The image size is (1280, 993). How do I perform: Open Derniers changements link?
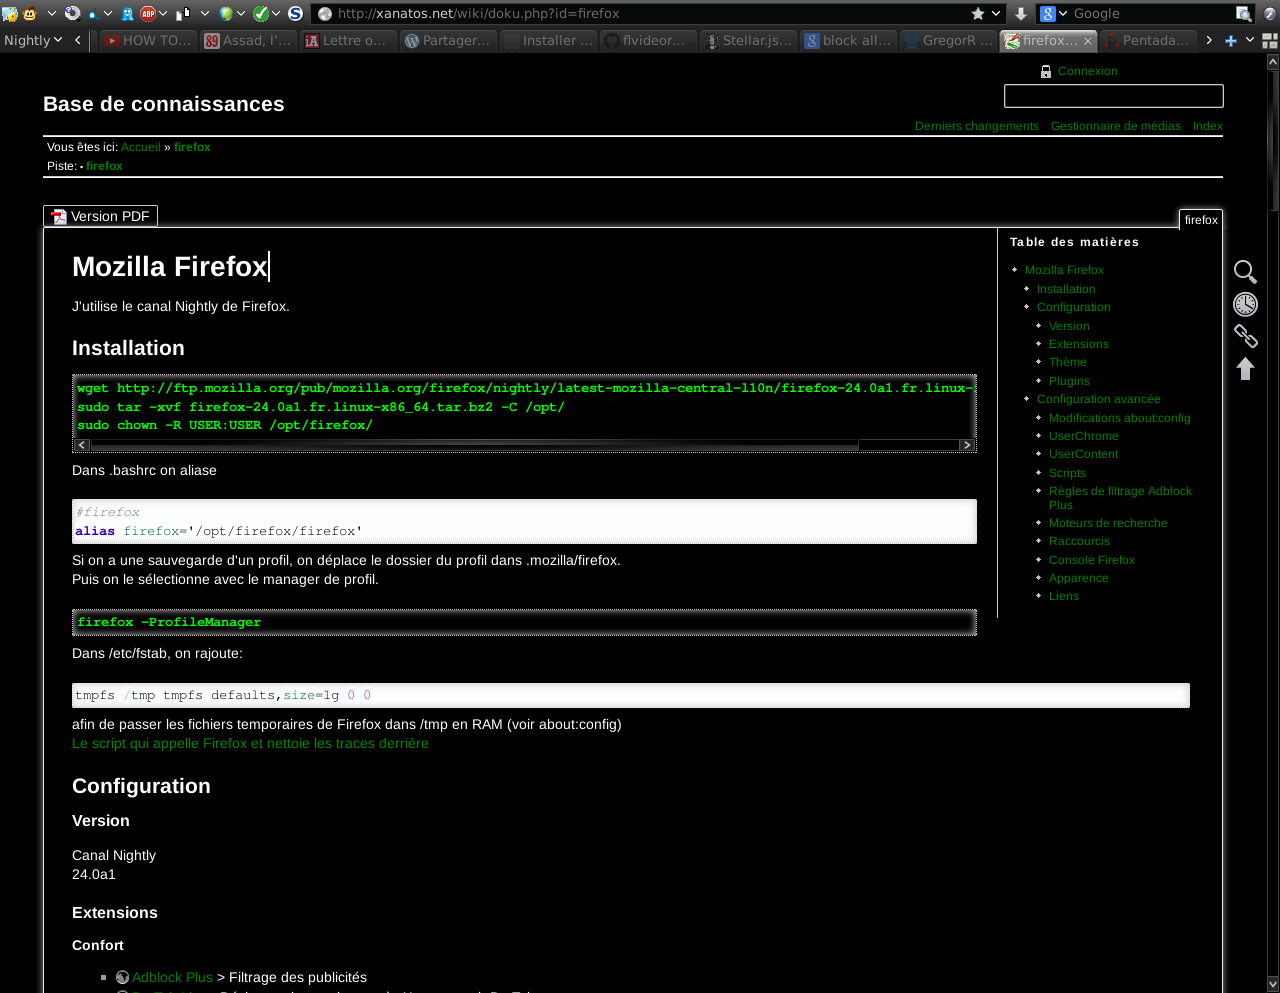point(977,126)
